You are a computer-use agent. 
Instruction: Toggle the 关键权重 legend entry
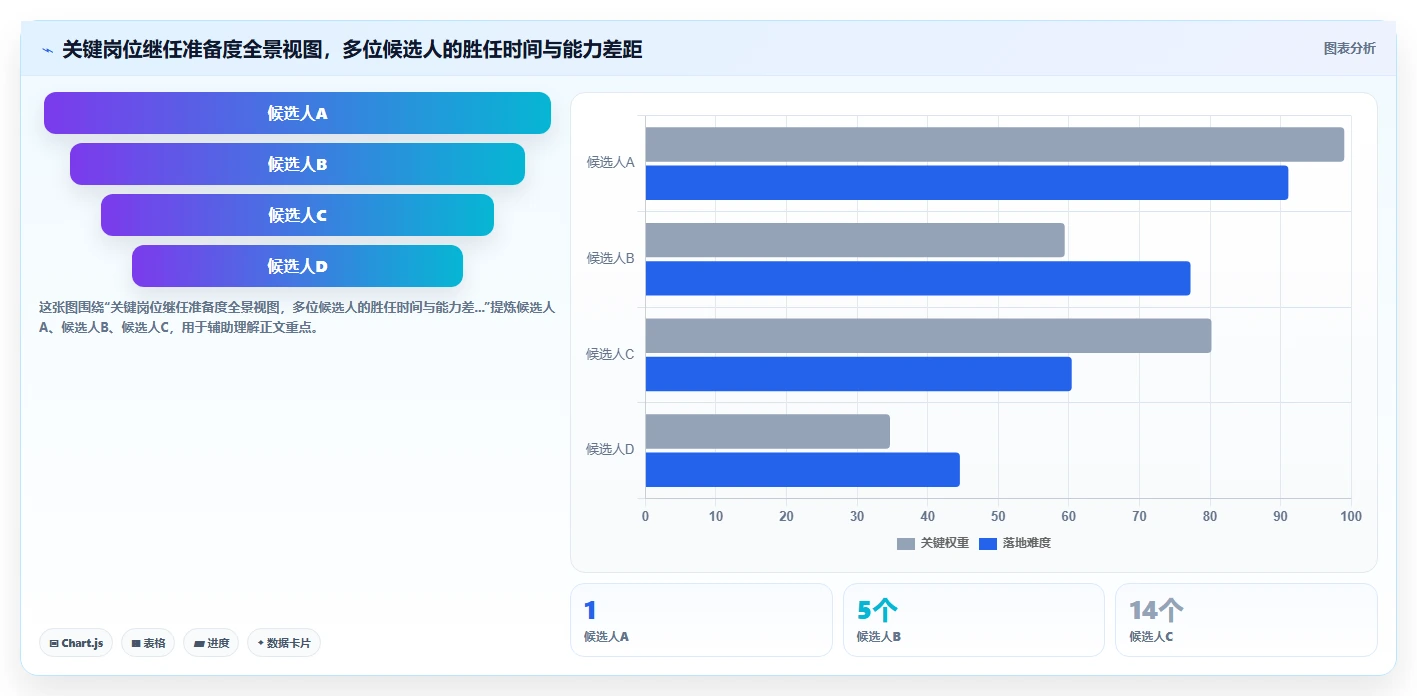(933, 543)
